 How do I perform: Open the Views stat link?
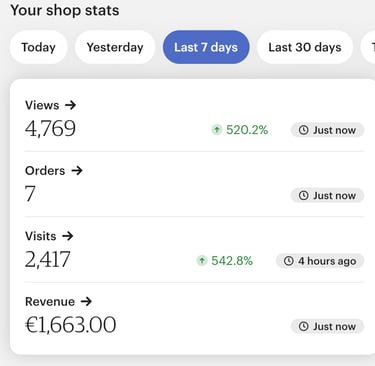[x=51, y=105]
